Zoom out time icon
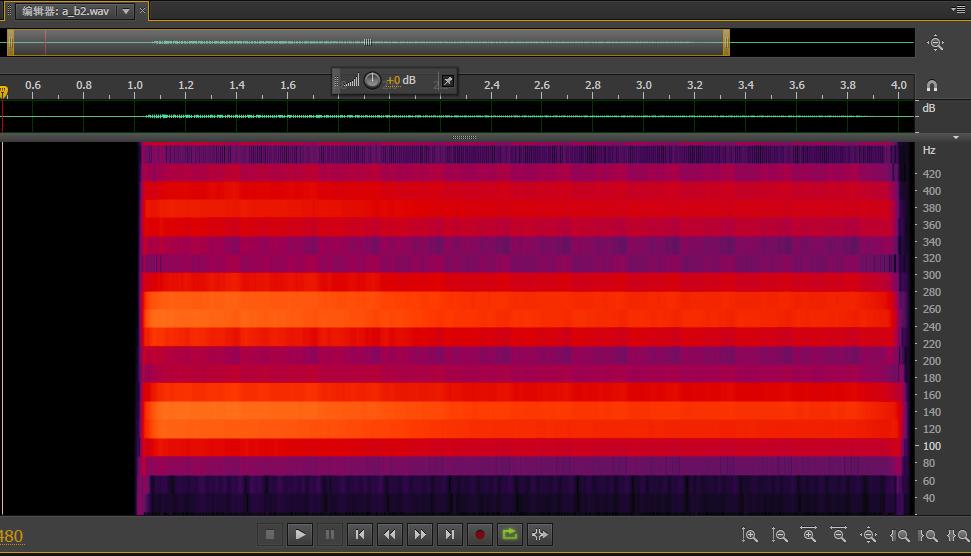971x556 pixels. click(x=838, y=535)
